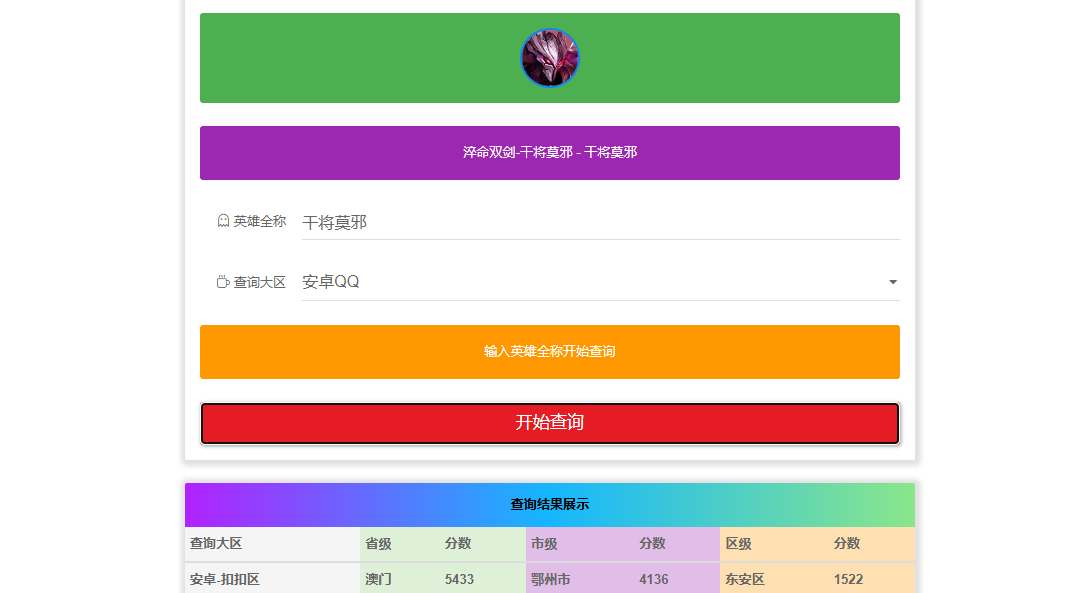Click the purple 淬命双剑-干将莫邪 banner
The image size is (1080, 593).
[549, 153]
